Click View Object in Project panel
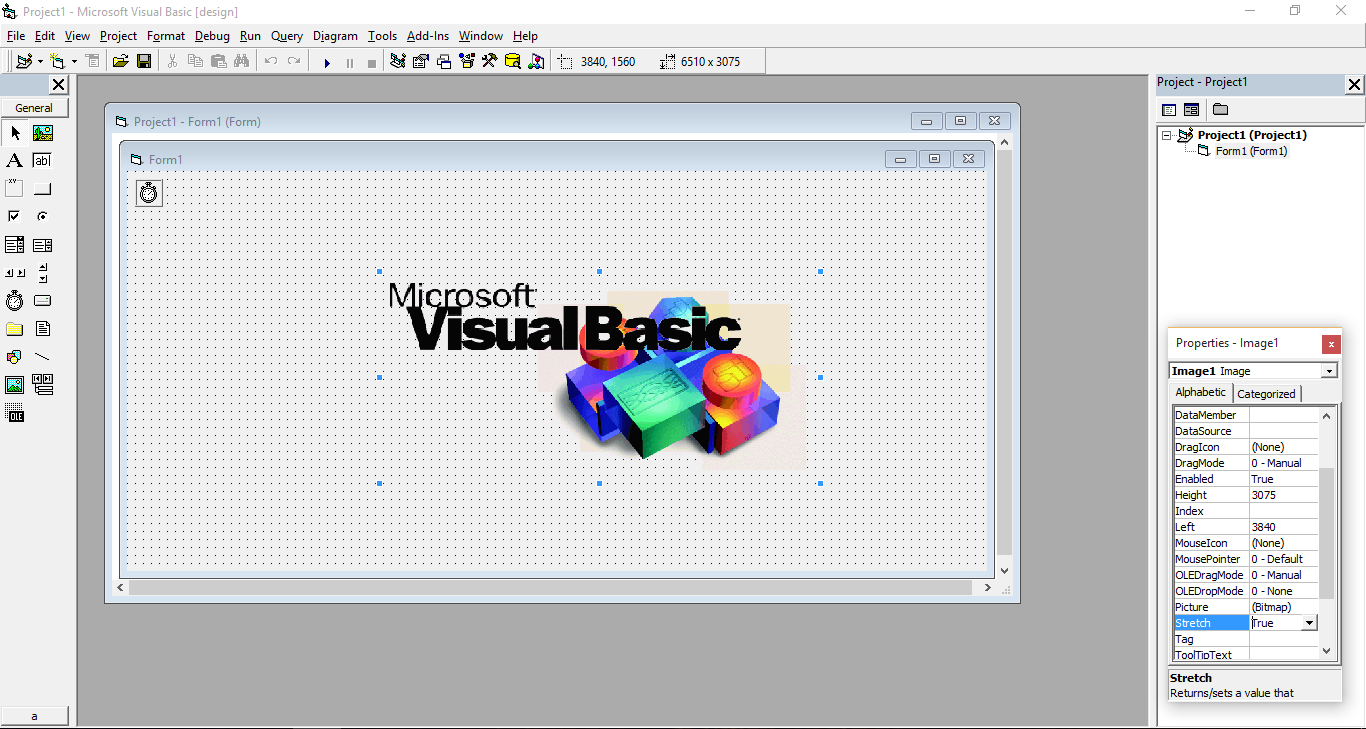Image resolution: width=1366 pixels, height=729 pixels. (x=1191, y=110)
